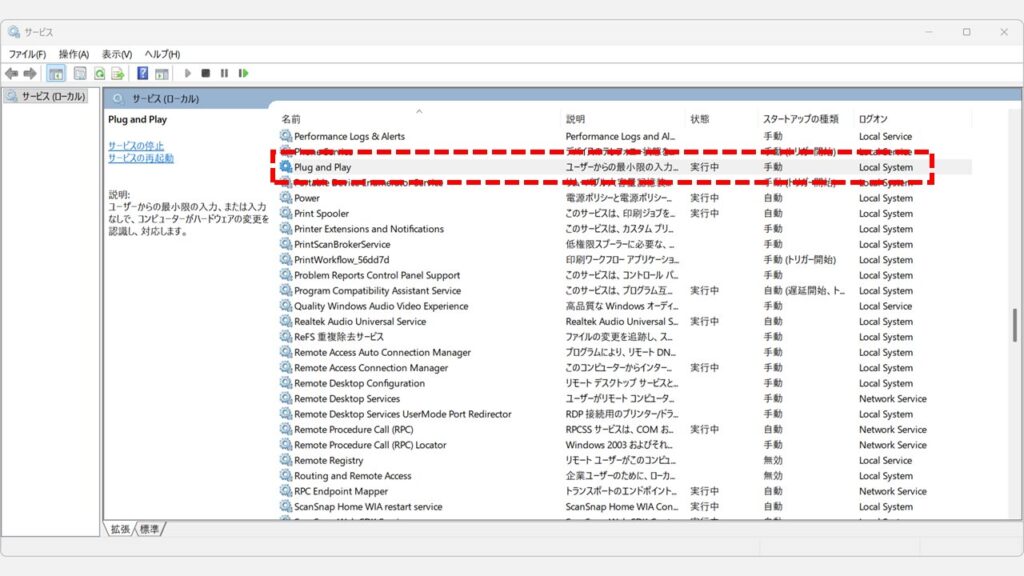Open the ファイル(F) menu
Screen dimensions: 1024x576
pos(27,54)
